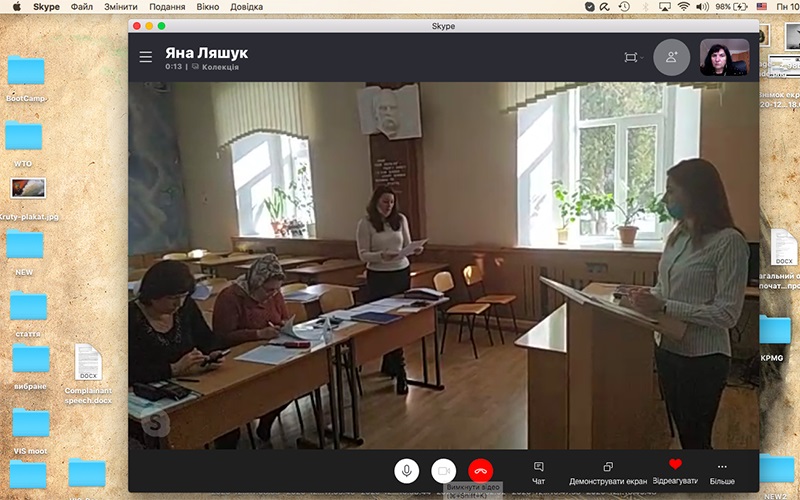The image size is (800, 500).
Task: Click the contact name Яна Ляшук
Action: pyautogui.click(x=207, y=53)
